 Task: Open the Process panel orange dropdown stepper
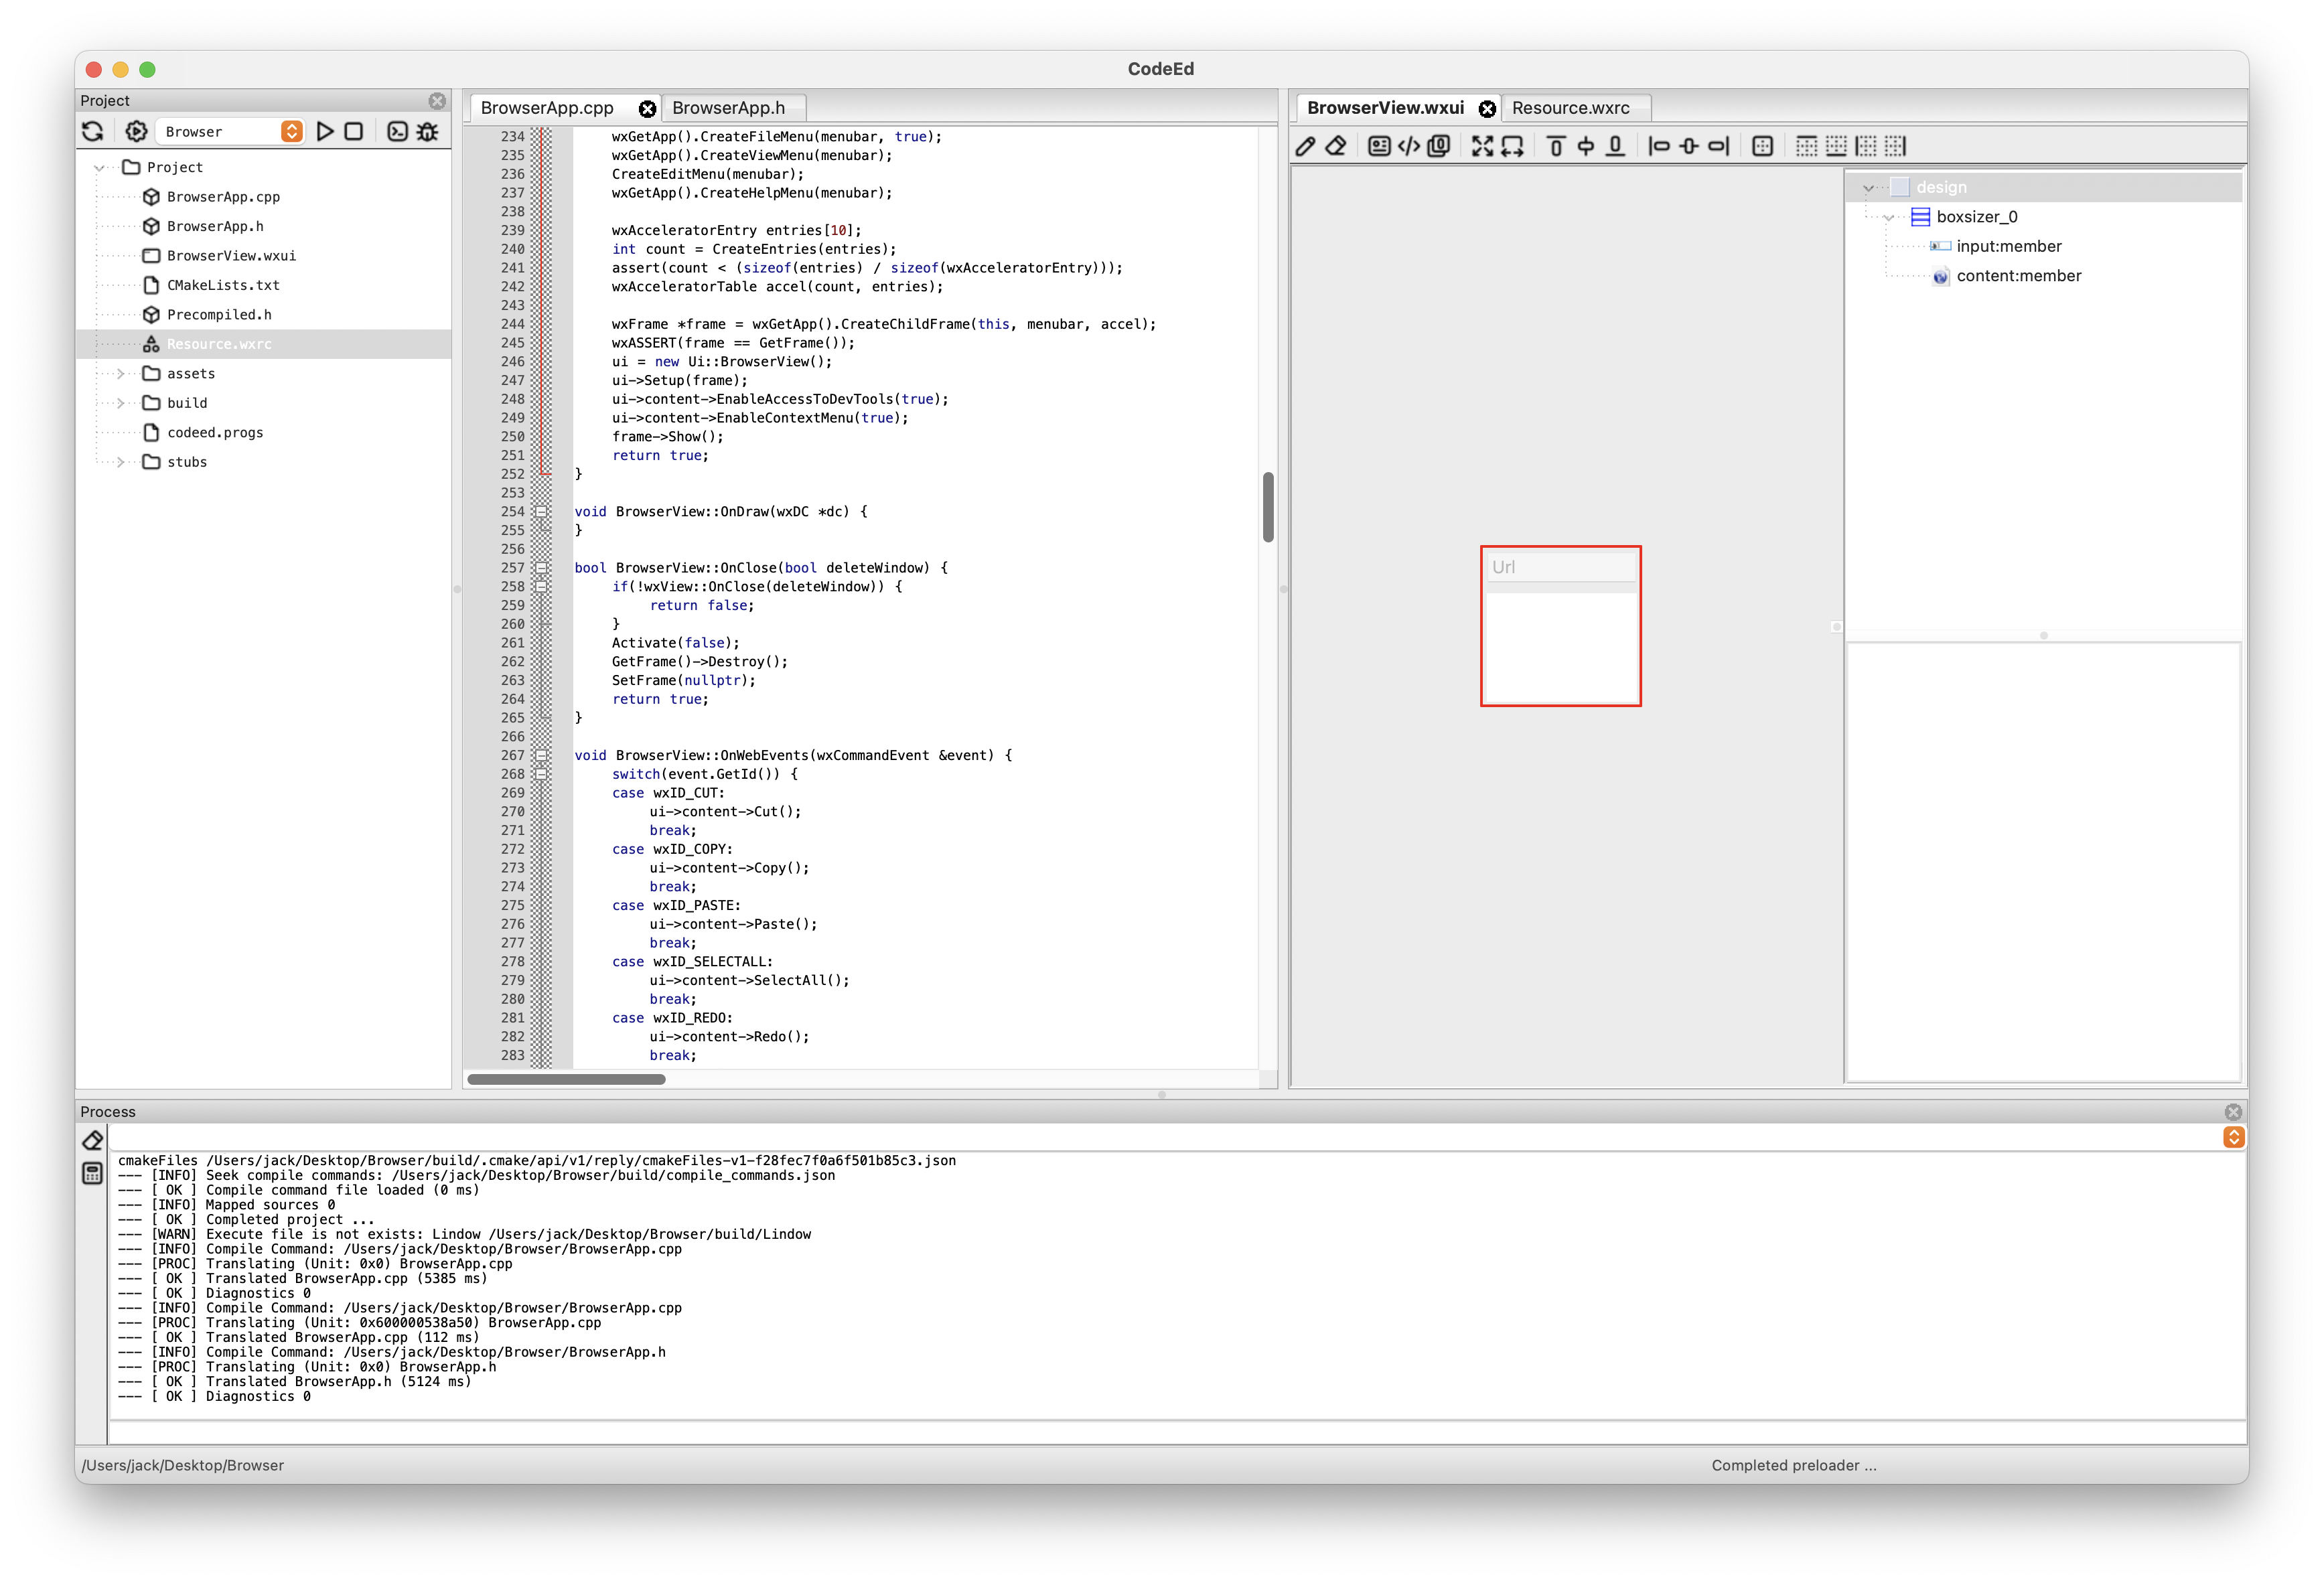(x=2233, y=1137)
